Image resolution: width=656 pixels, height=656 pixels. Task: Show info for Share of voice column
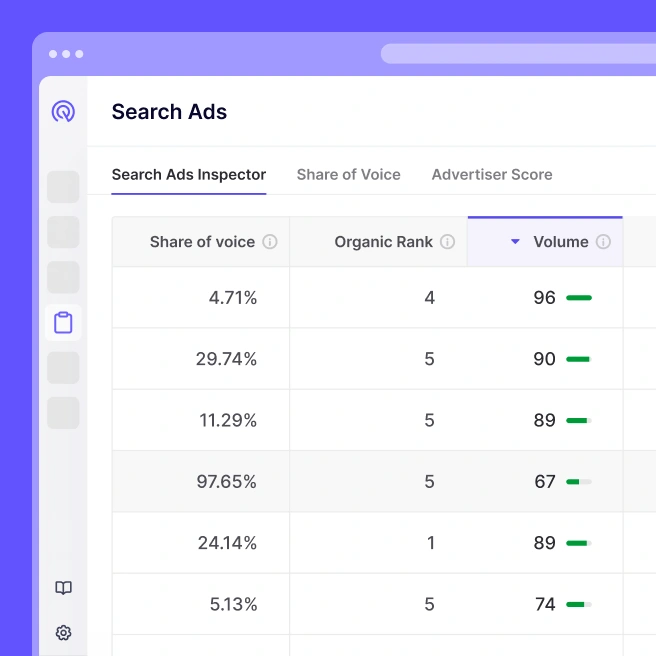(270, 242)
